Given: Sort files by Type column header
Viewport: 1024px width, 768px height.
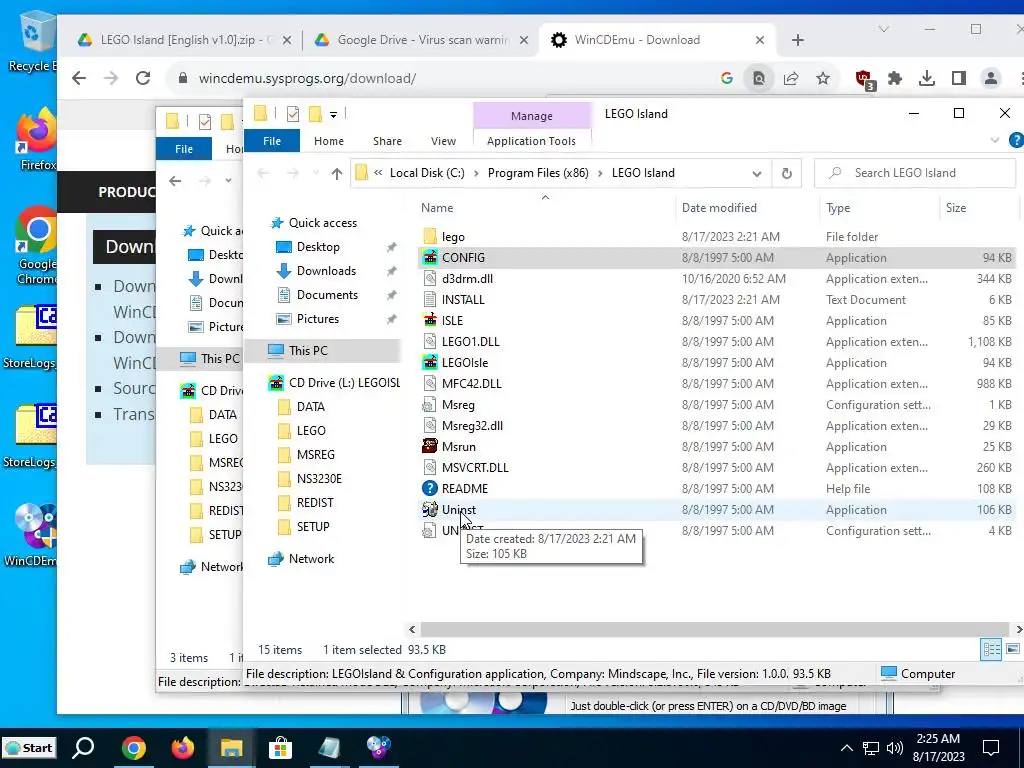Looking at the screenshot, I should pyautogui.click(x=838, y=208).
